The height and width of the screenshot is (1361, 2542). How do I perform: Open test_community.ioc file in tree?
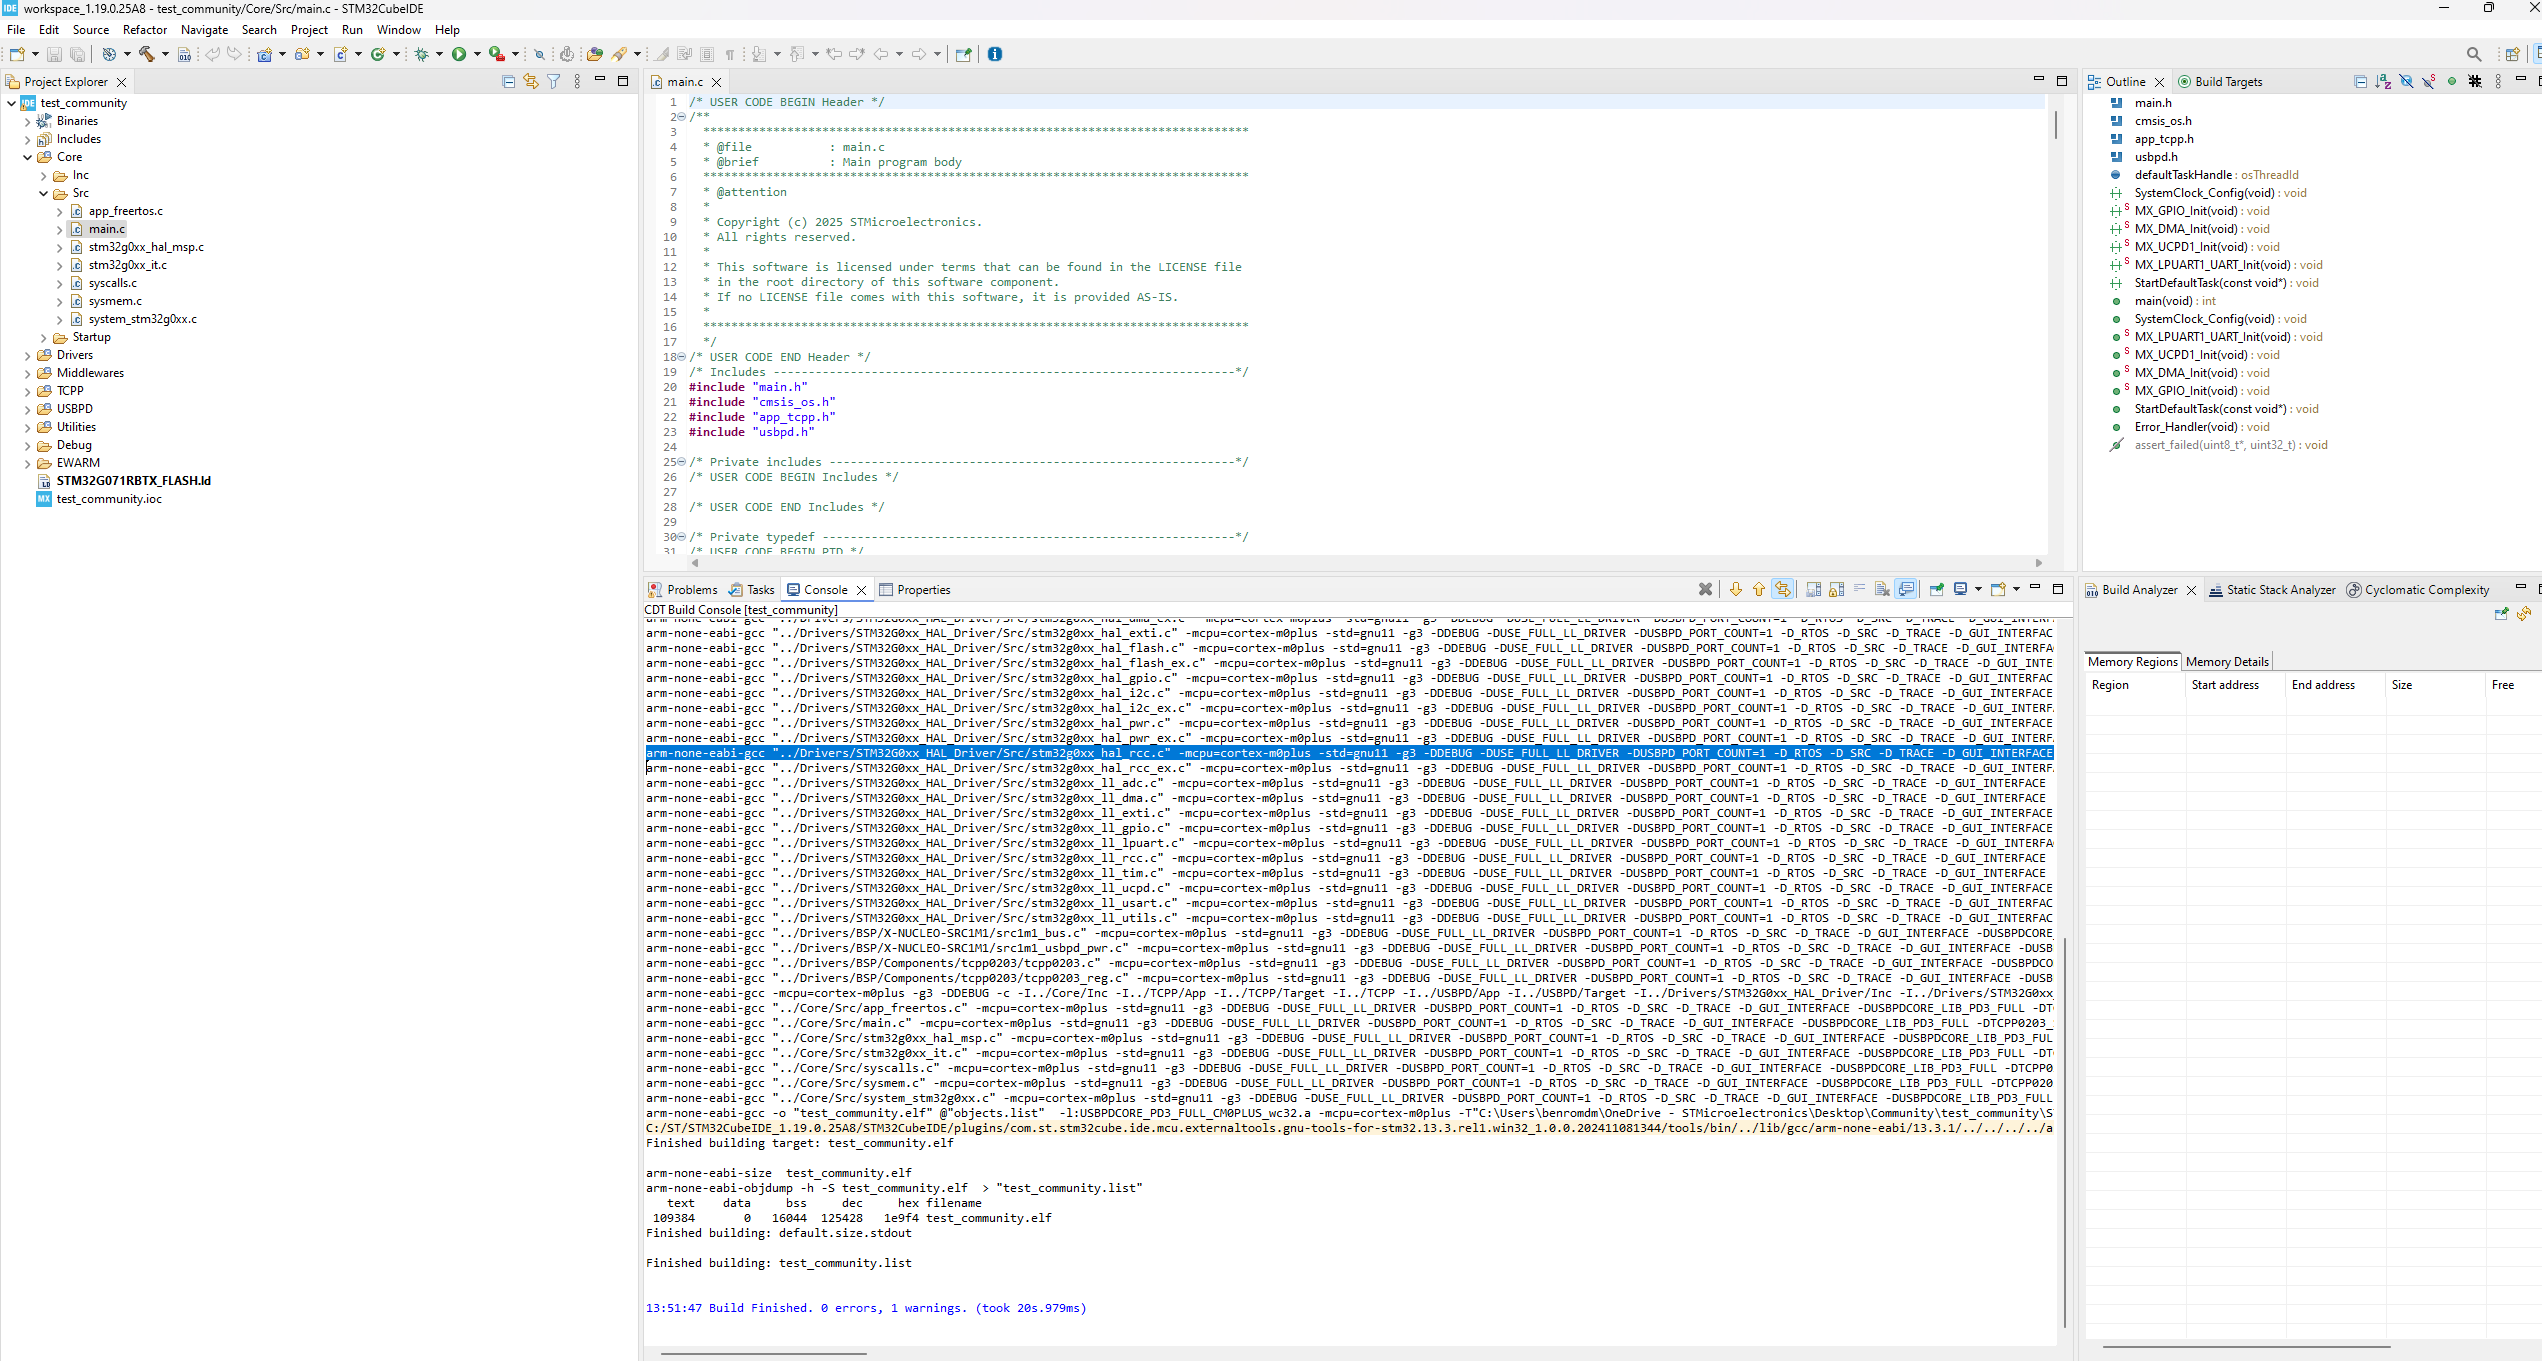coord(108,499)
